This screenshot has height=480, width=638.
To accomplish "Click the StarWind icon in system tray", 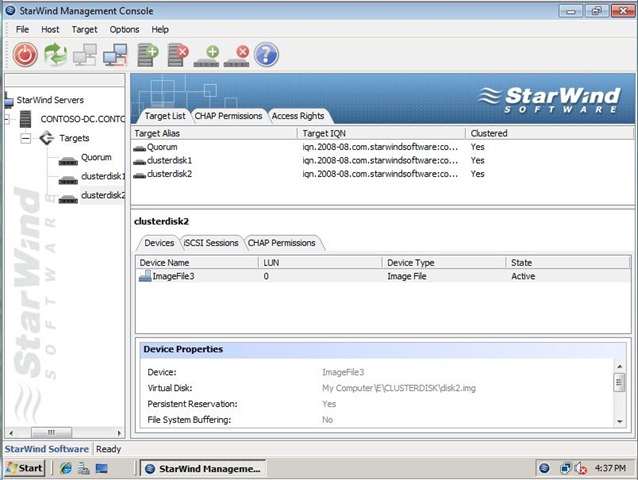I will pyautogui.click(x=544, y=468).
